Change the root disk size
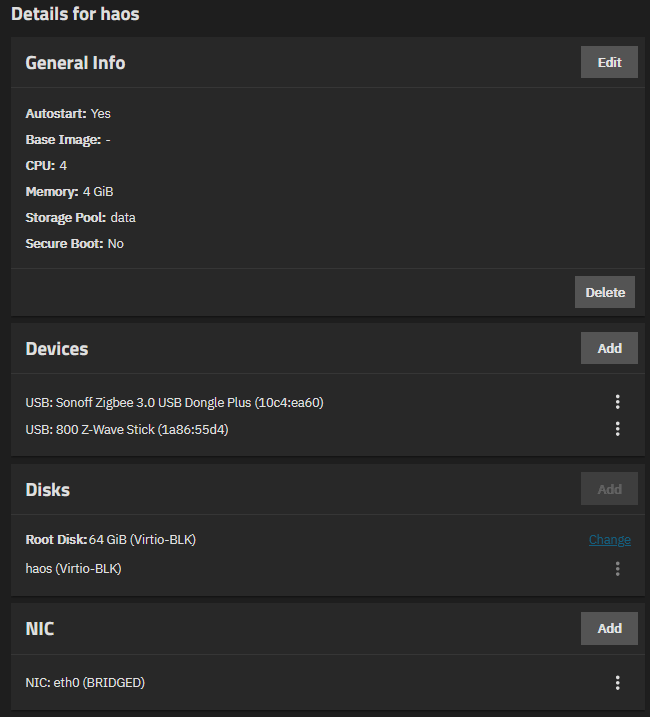The height and width of the screenshot is (717, 650). click(x=610, y=540)
